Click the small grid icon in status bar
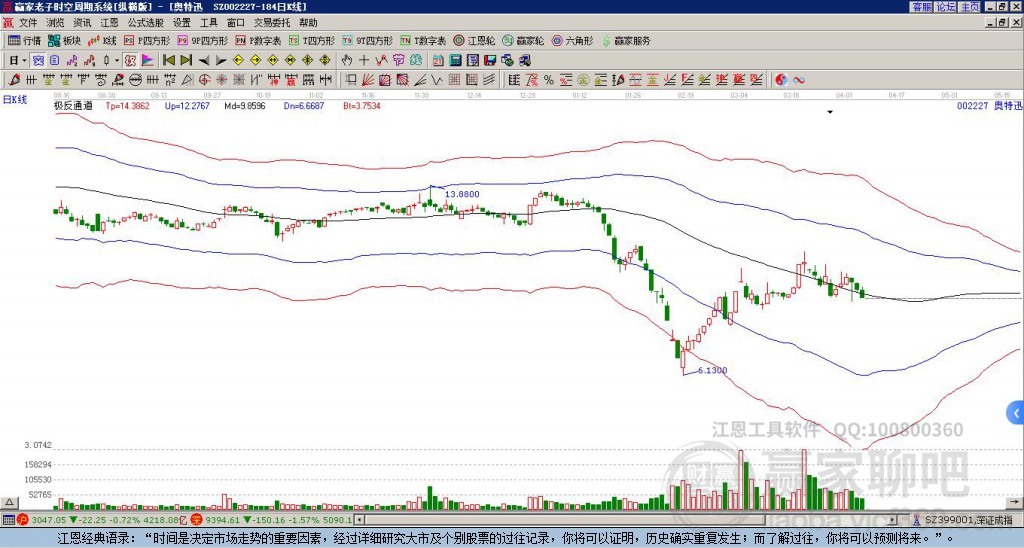 (x=8, y=520)
